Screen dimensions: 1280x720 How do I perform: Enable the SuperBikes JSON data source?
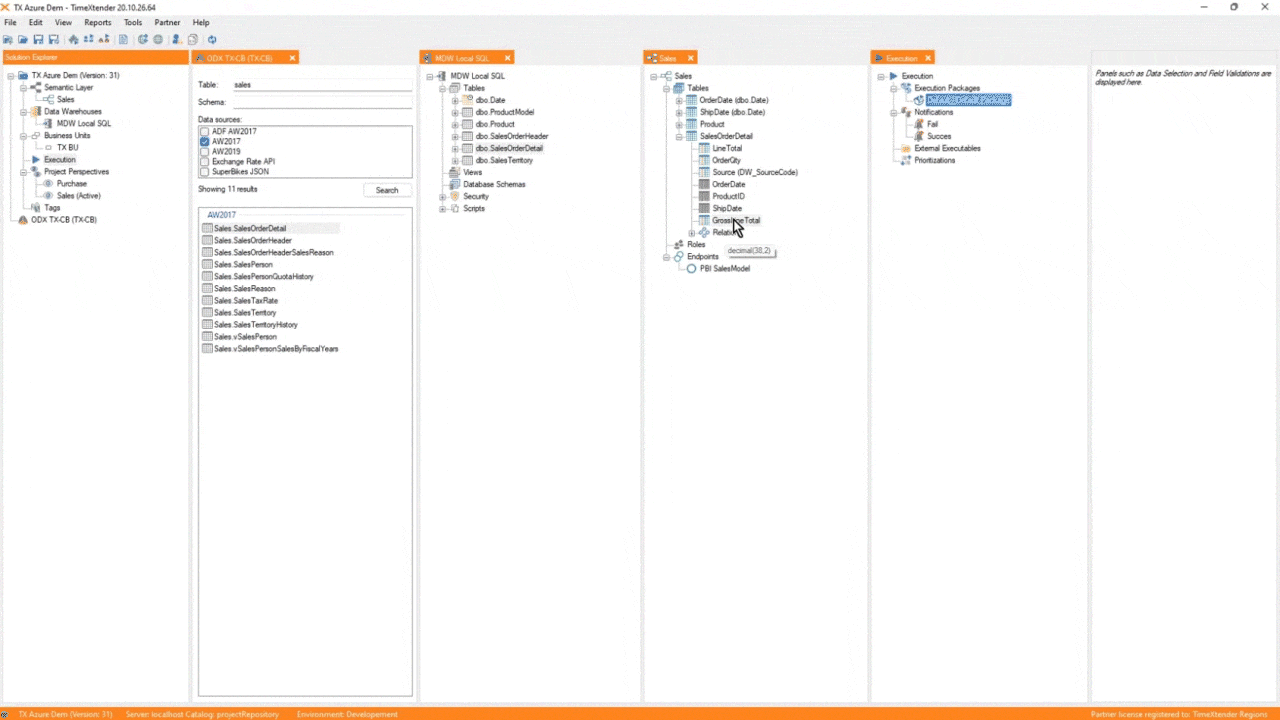point(205,171)
